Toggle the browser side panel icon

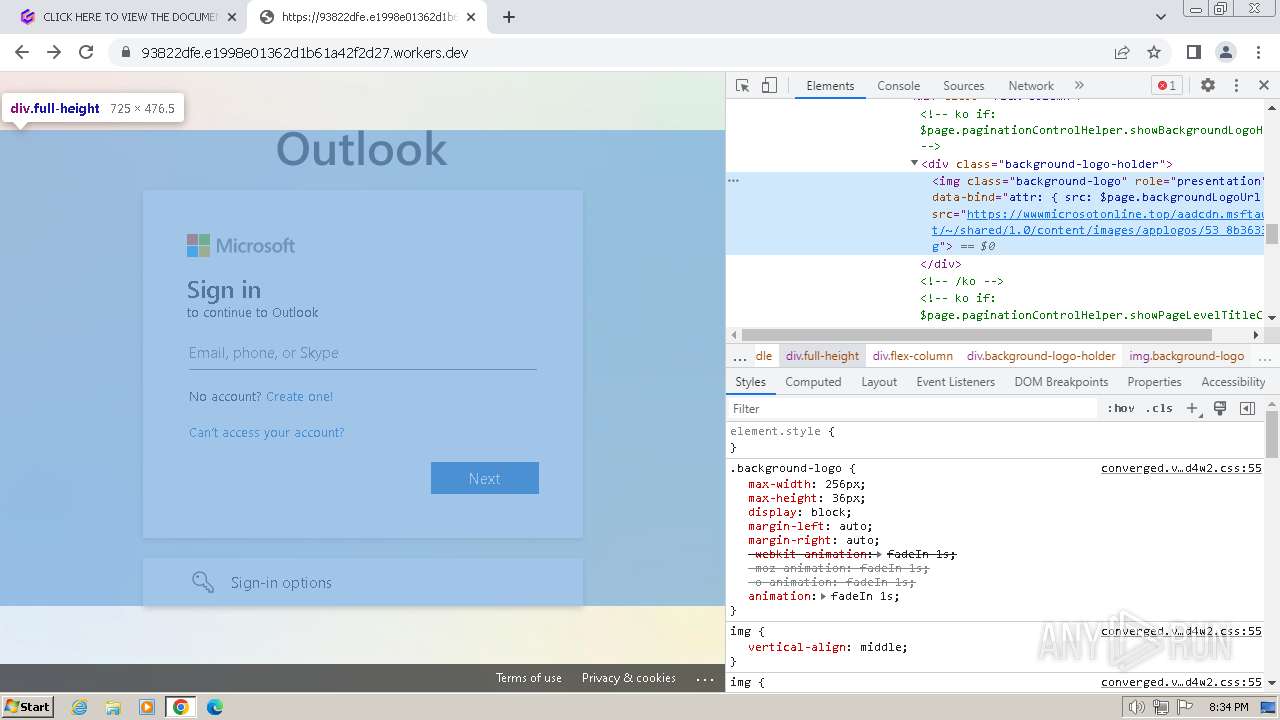click(x=1193, y=52)
